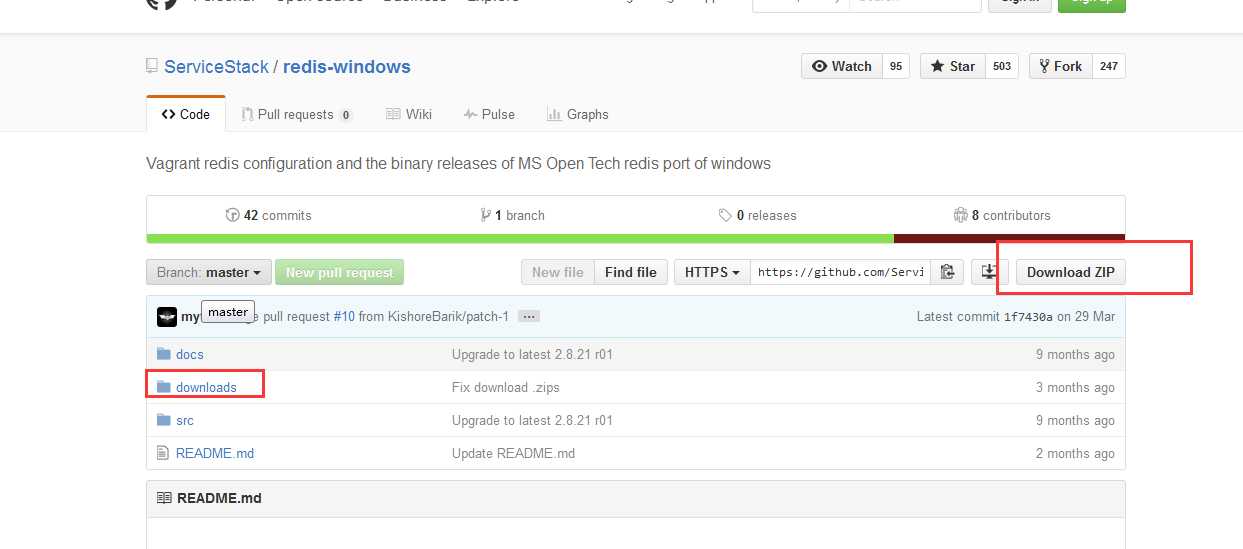View the 1 branch list
The image size is (1243, 549).
click(x=512, y=215)
